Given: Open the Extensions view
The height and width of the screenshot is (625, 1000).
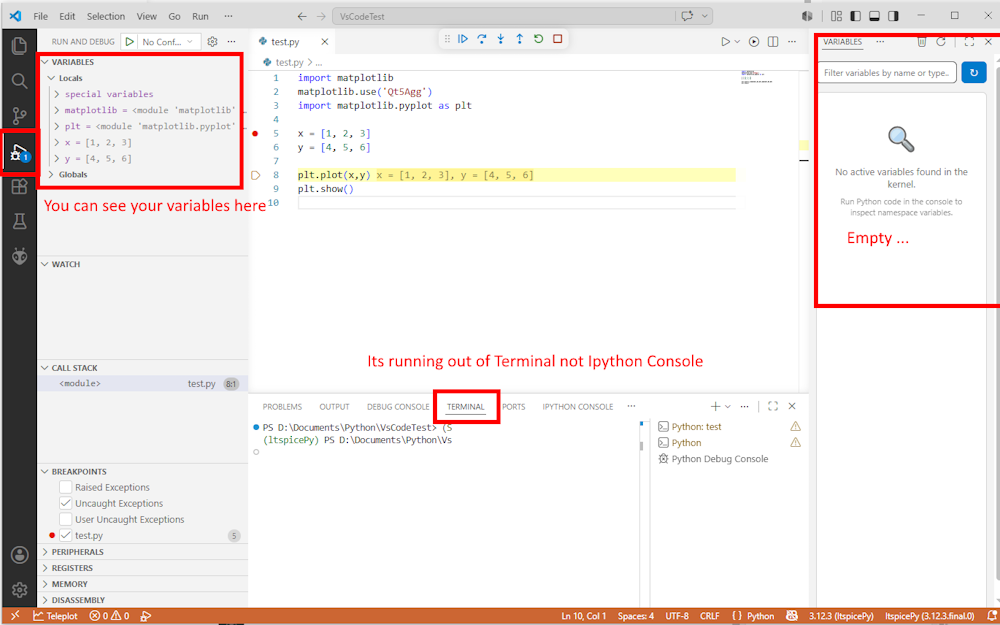Looking at the screenshot, I should 19,186.
